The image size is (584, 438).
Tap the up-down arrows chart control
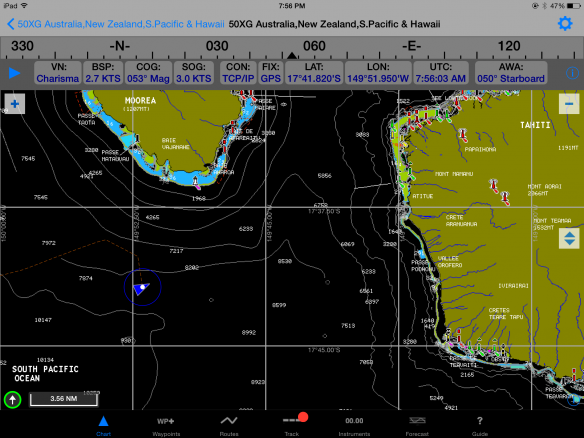tap(569, 238)
